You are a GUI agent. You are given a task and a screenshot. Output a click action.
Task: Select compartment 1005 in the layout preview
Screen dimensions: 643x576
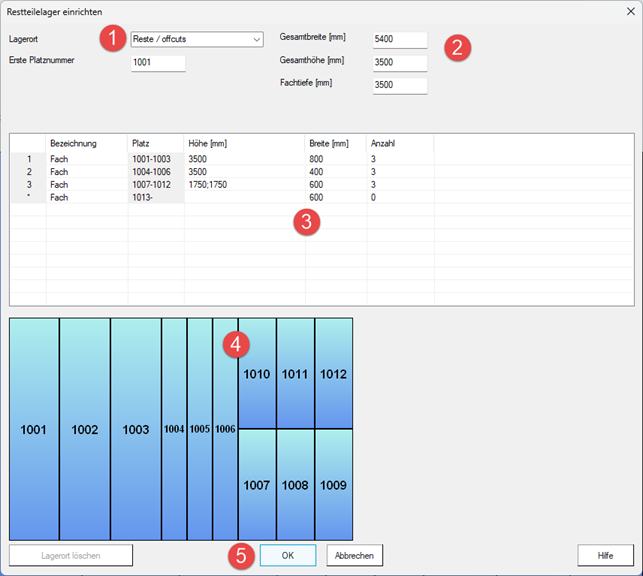tap(200, 429)
